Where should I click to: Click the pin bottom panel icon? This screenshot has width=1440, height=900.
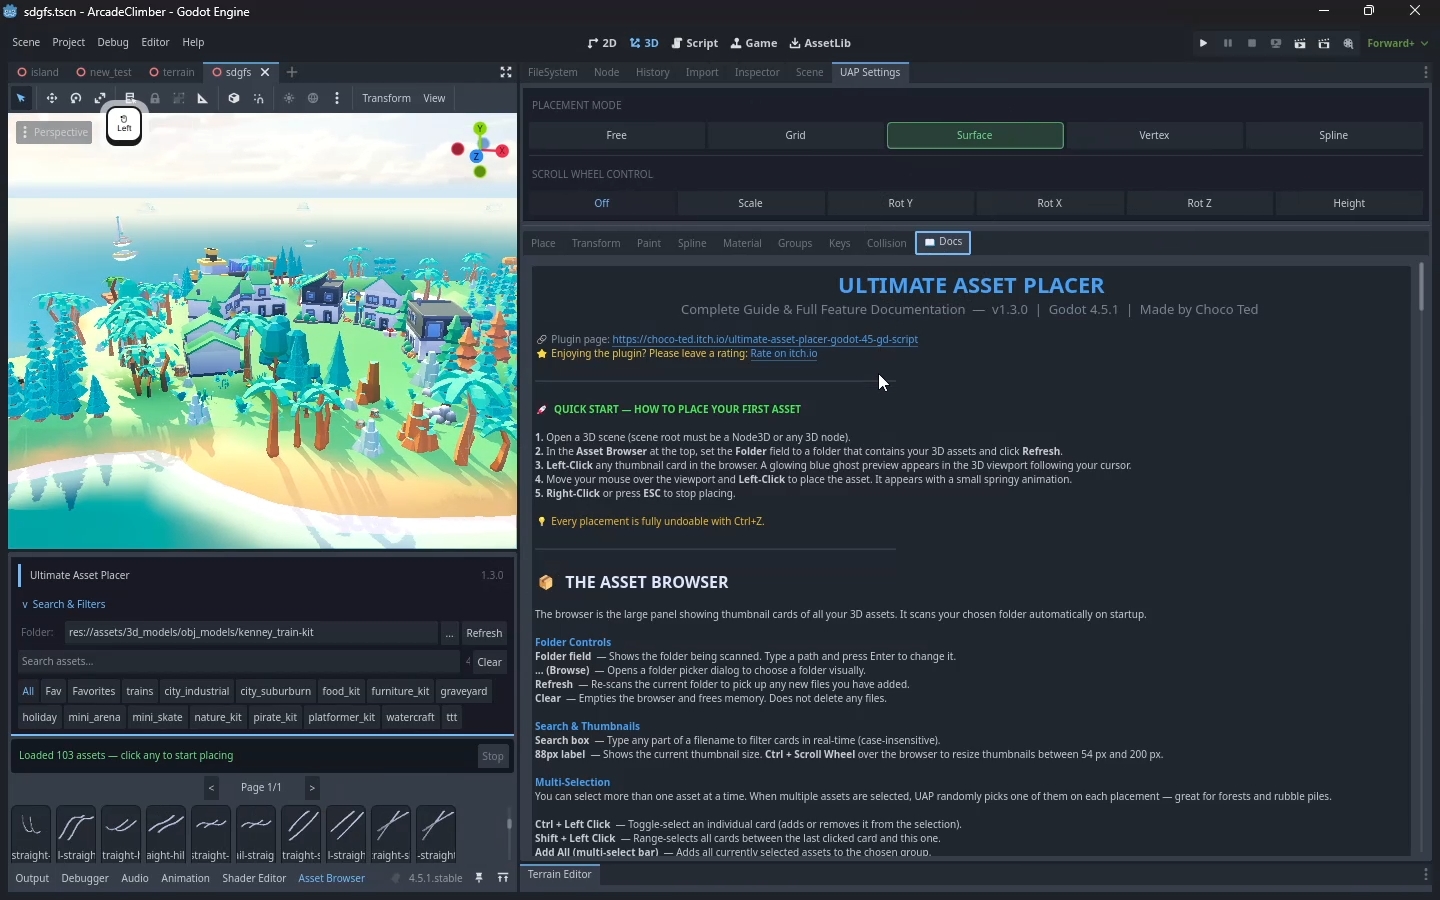480,879
